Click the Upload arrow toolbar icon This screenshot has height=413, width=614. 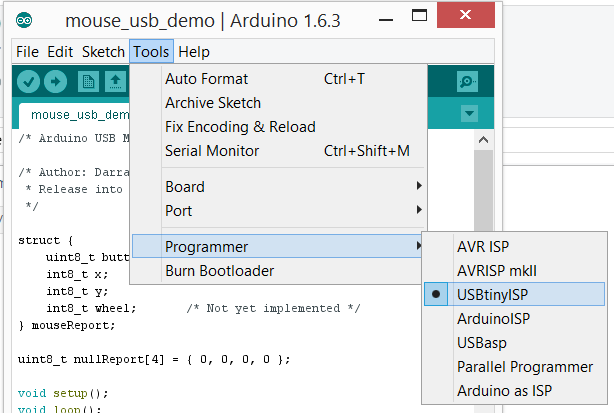click(56, 82)
